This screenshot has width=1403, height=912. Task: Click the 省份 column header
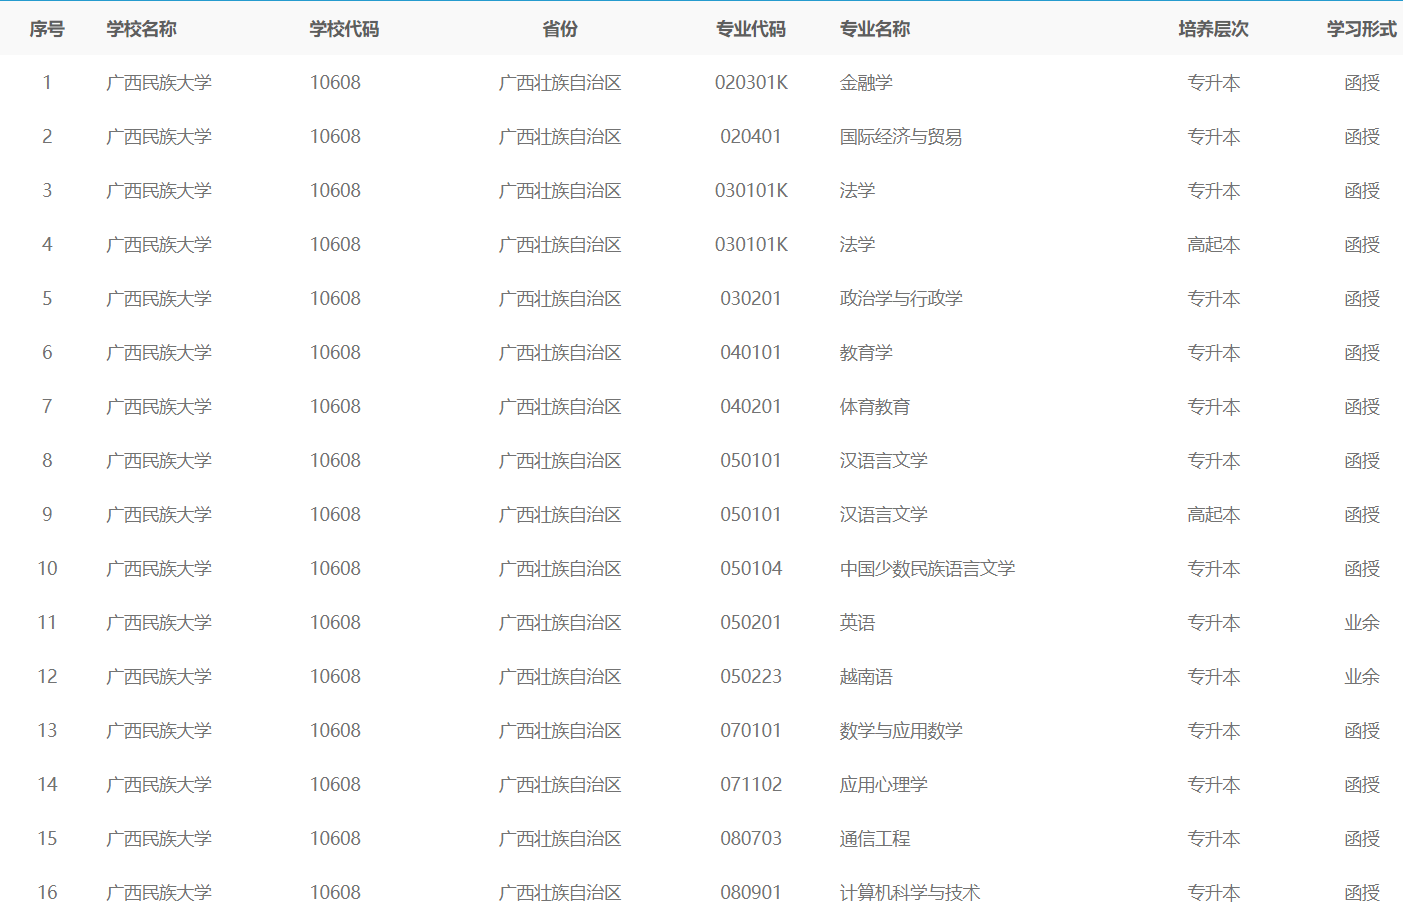[560, 29]
